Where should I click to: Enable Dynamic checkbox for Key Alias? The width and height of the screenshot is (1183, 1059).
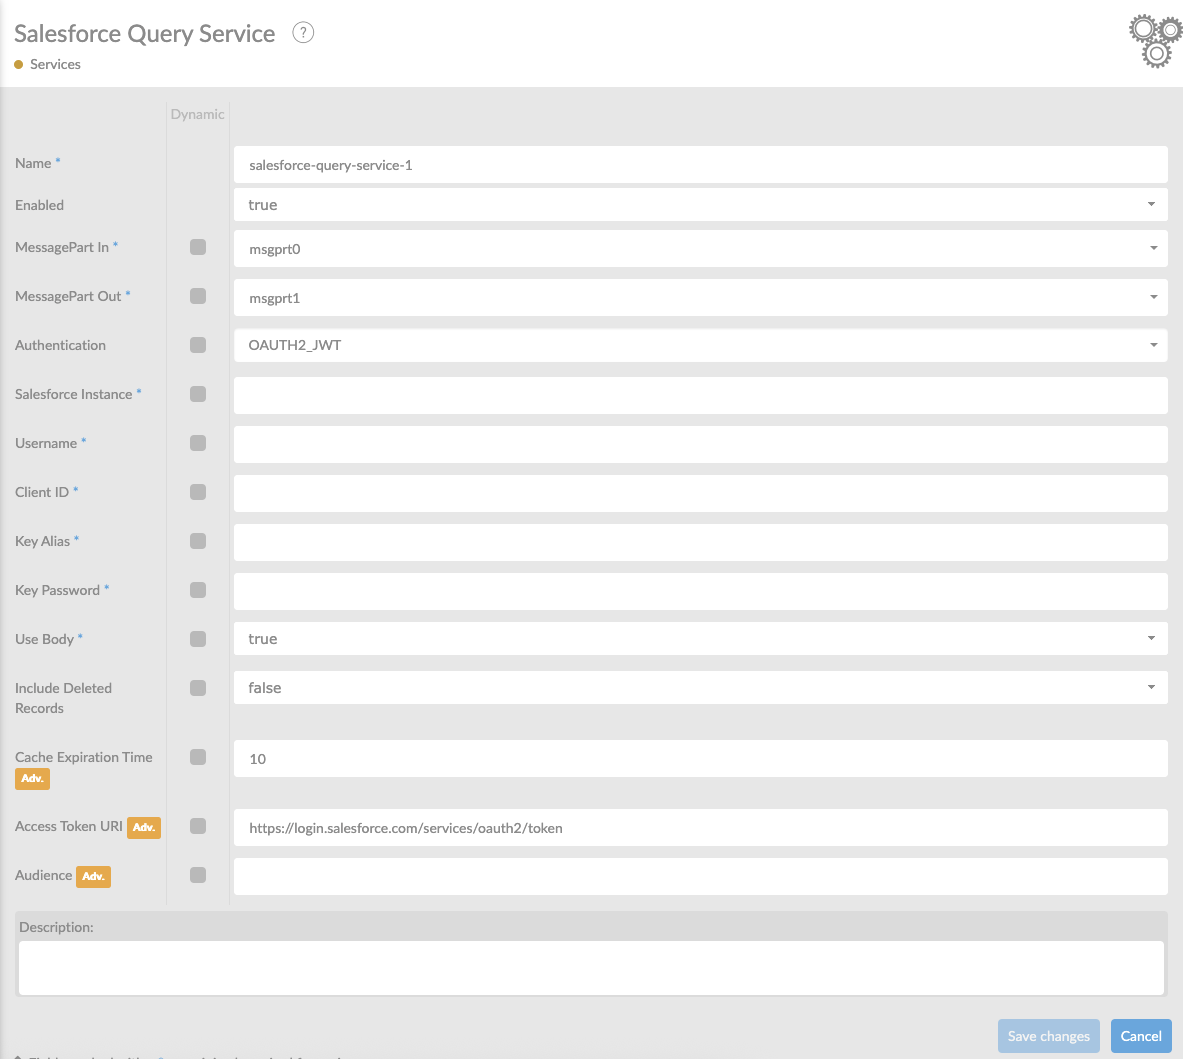198,542
